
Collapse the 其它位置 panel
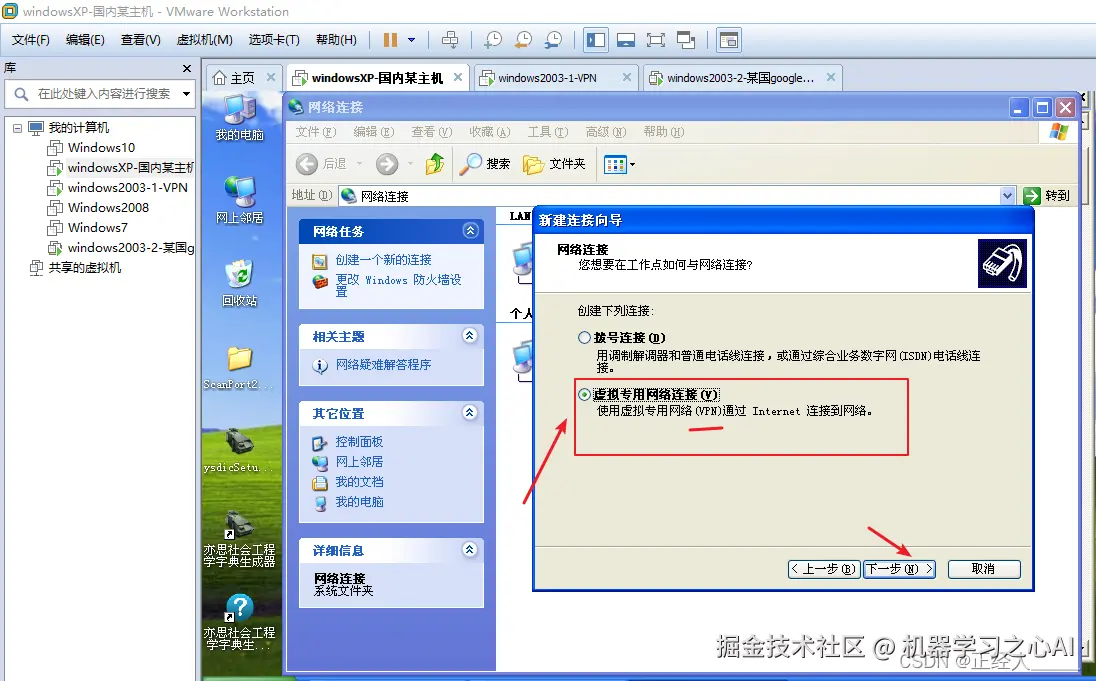pyautogui.click(x=470, y=413)
